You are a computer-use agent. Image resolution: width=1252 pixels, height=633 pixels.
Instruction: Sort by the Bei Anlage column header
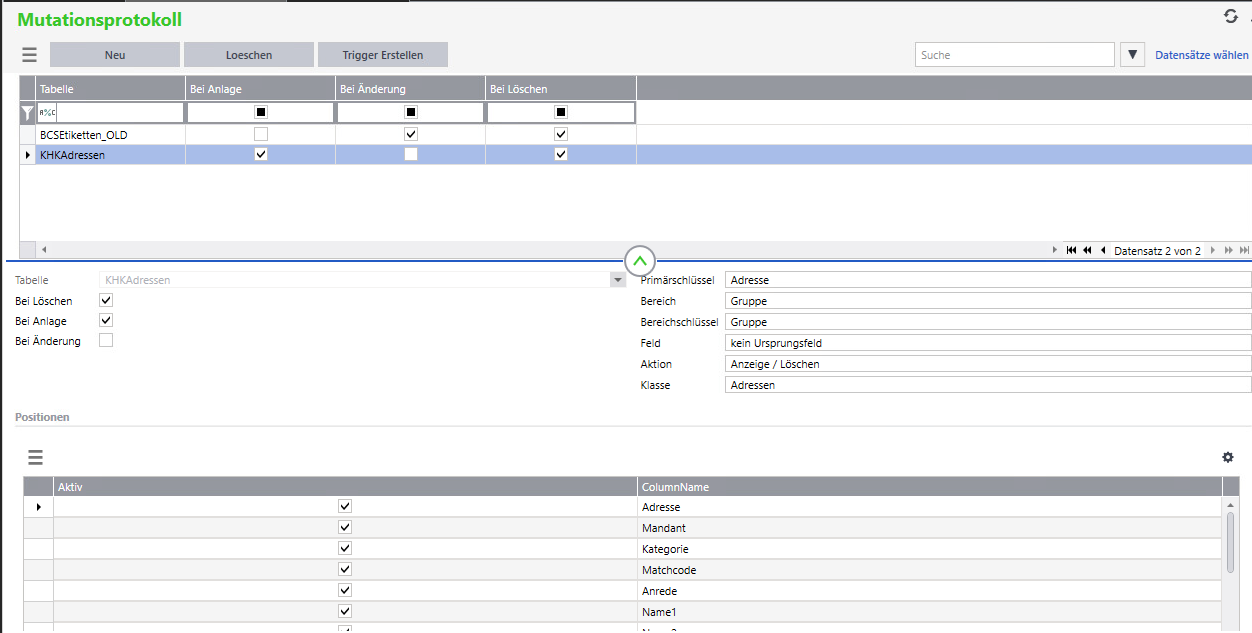tap(260, 89)
